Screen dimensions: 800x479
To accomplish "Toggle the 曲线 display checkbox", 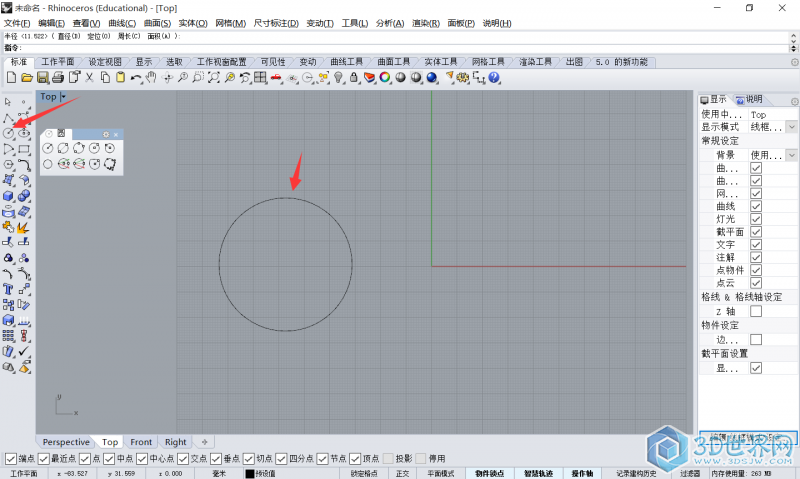I will click(756, 207).
